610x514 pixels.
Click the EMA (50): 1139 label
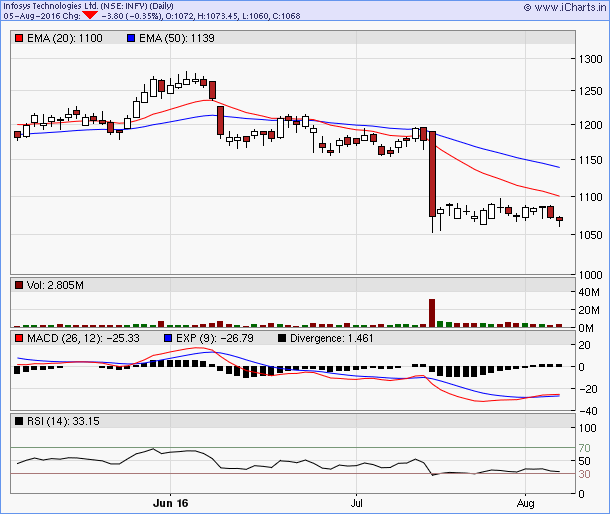click(177, 38)
